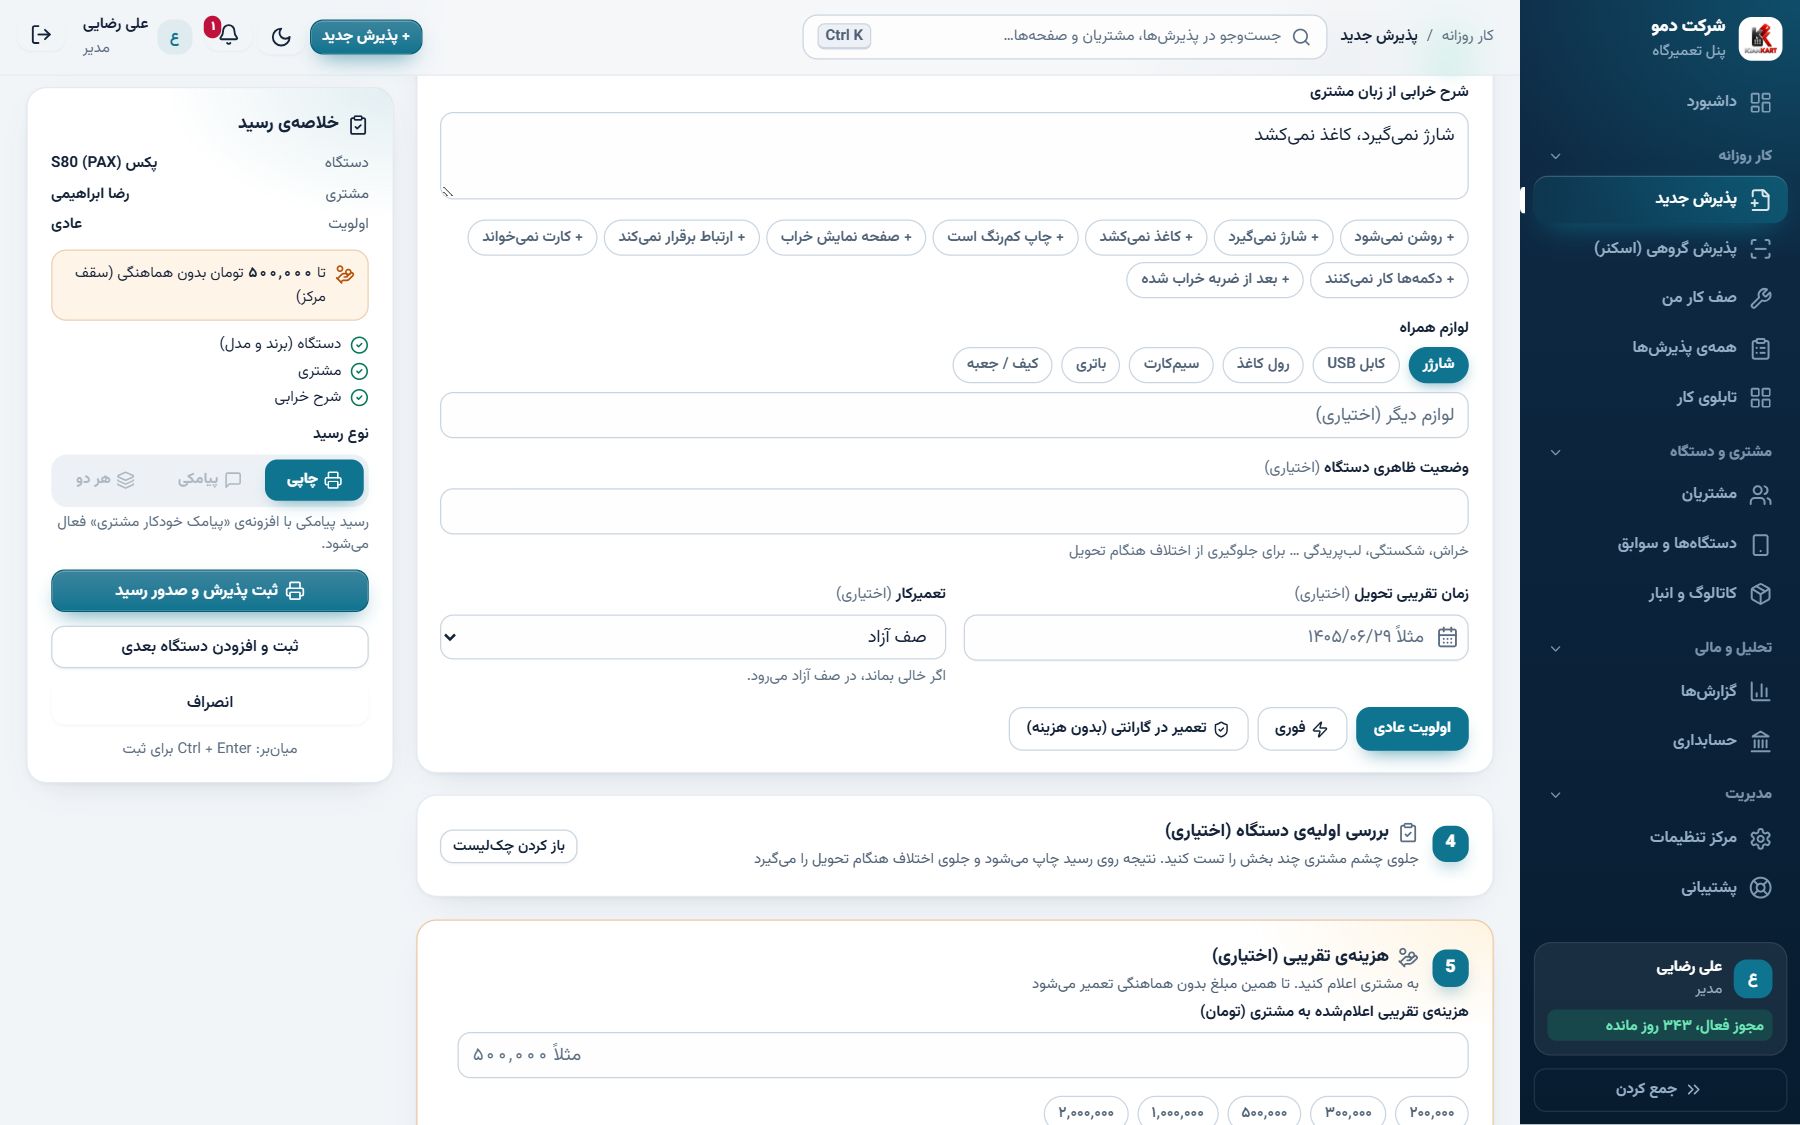Toggle dark mode moon icon
Viewport: 1800px width, 1125px height.
click(x=281, y=37)
